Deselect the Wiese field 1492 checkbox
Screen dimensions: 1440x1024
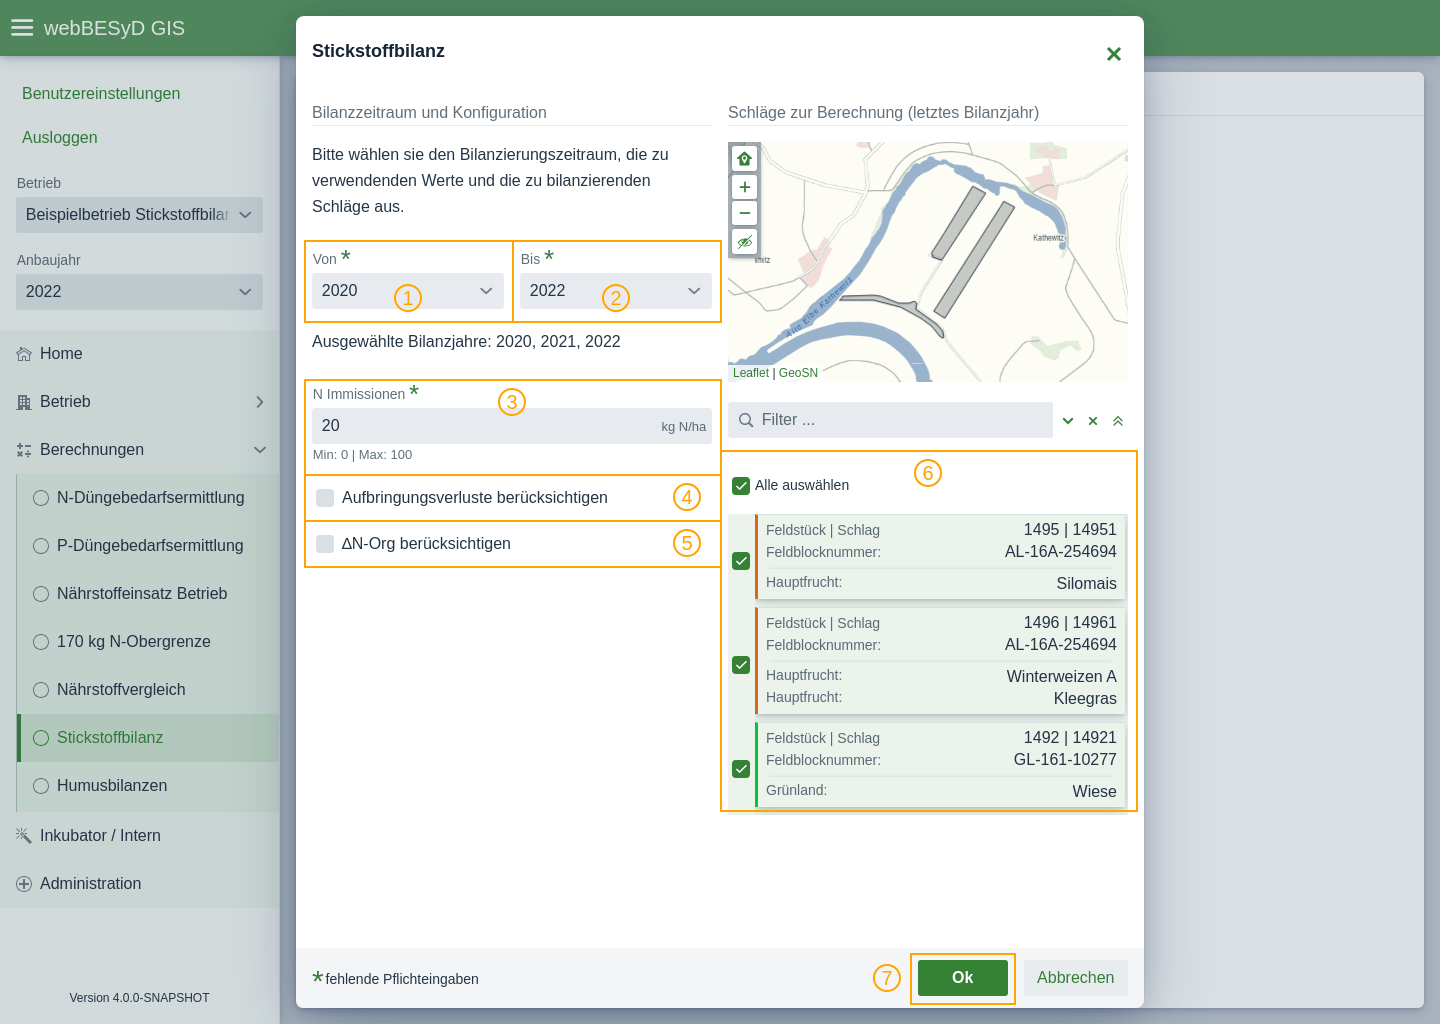click(x=741, y=769)
